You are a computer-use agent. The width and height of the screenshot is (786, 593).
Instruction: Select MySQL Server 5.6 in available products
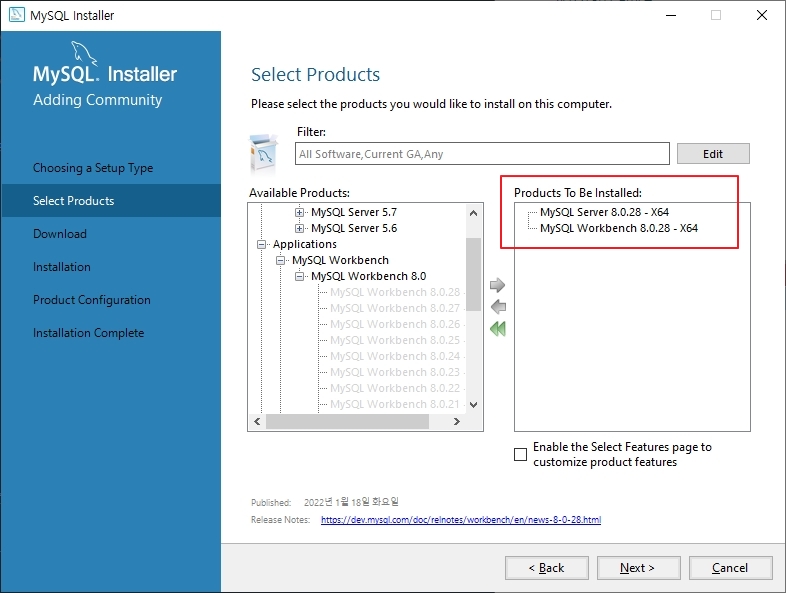pyautogui.click(x=354, y=228)
